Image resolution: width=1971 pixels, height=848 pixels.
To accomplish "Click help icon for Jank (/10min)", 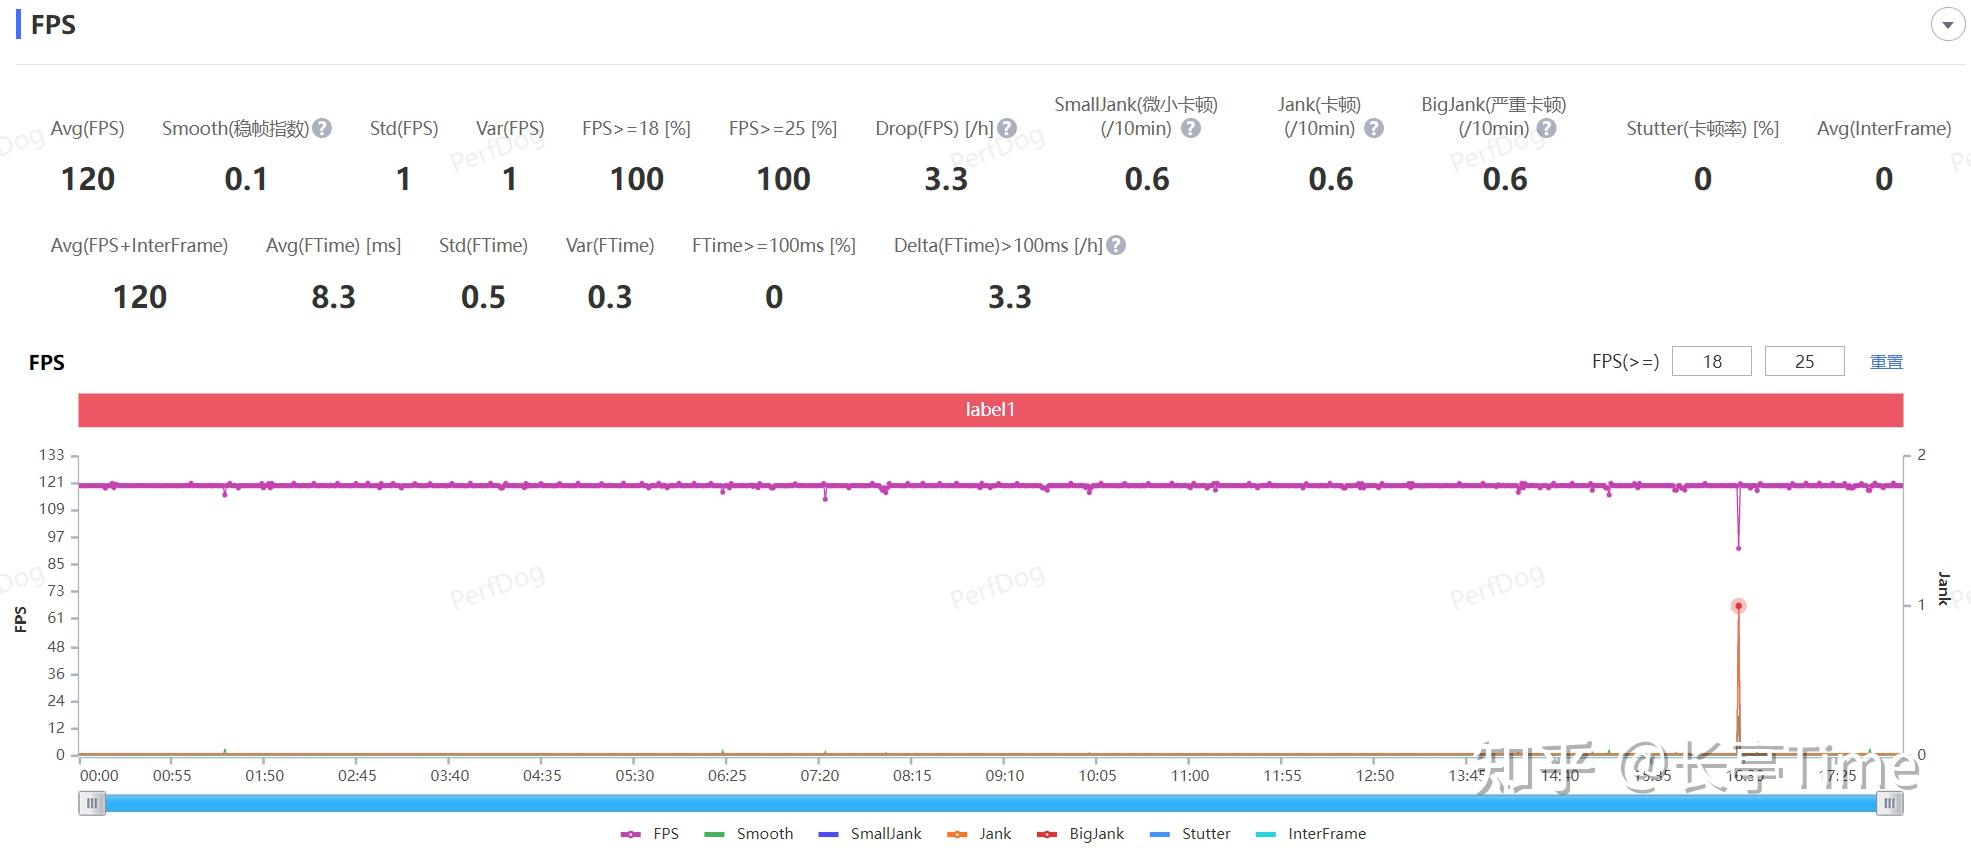I will click(1374, 128).
